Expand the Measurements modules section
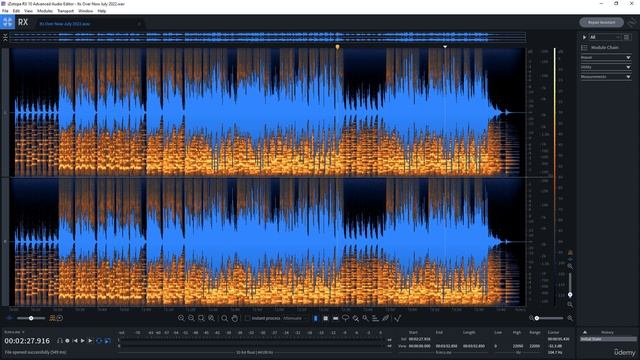 click(606, 76)
